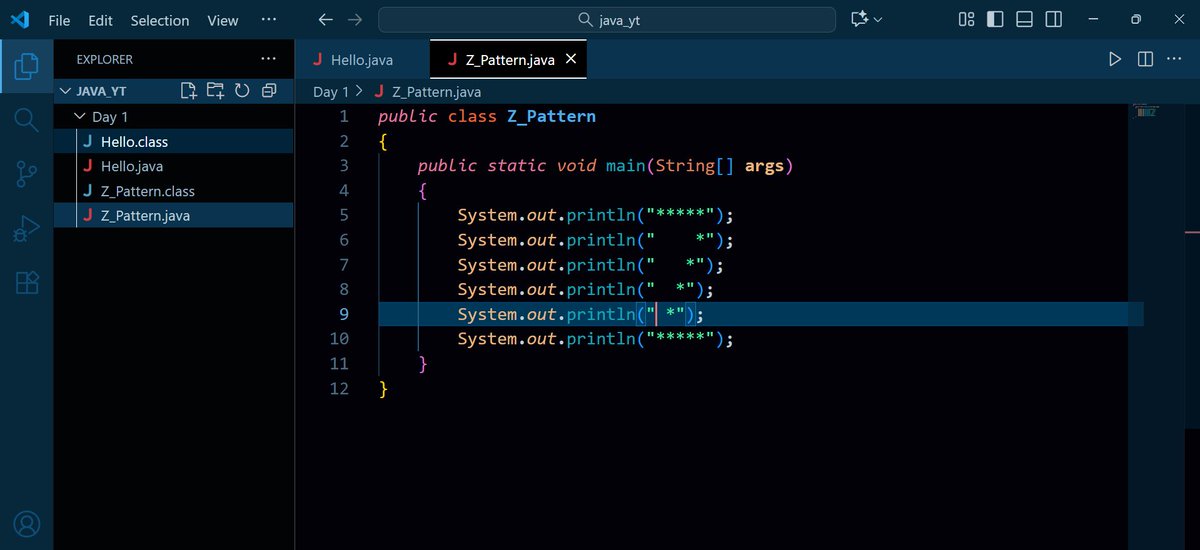Refresh the Explorer file tree
Viewport: 1200px width, 550px height.
click(242, 91)
